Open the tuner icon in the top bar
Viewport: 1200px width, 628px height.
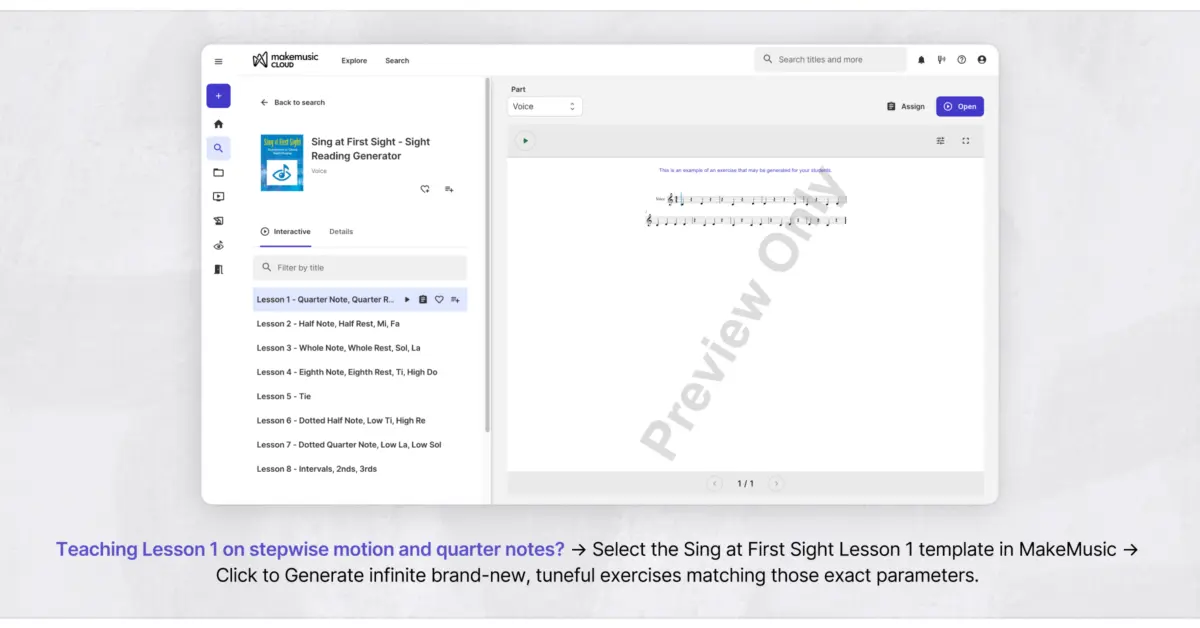point(941,60)
